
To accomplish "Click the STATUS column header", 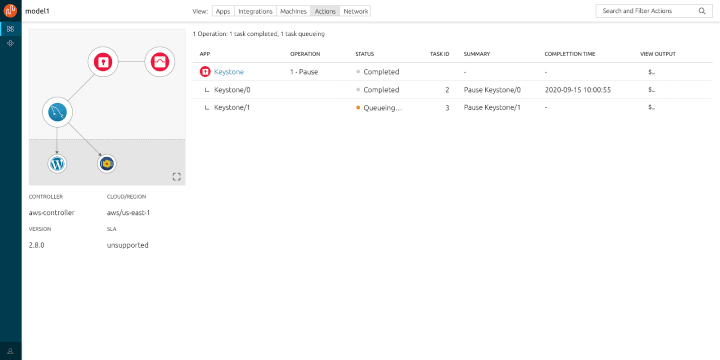I will (365, 54).
